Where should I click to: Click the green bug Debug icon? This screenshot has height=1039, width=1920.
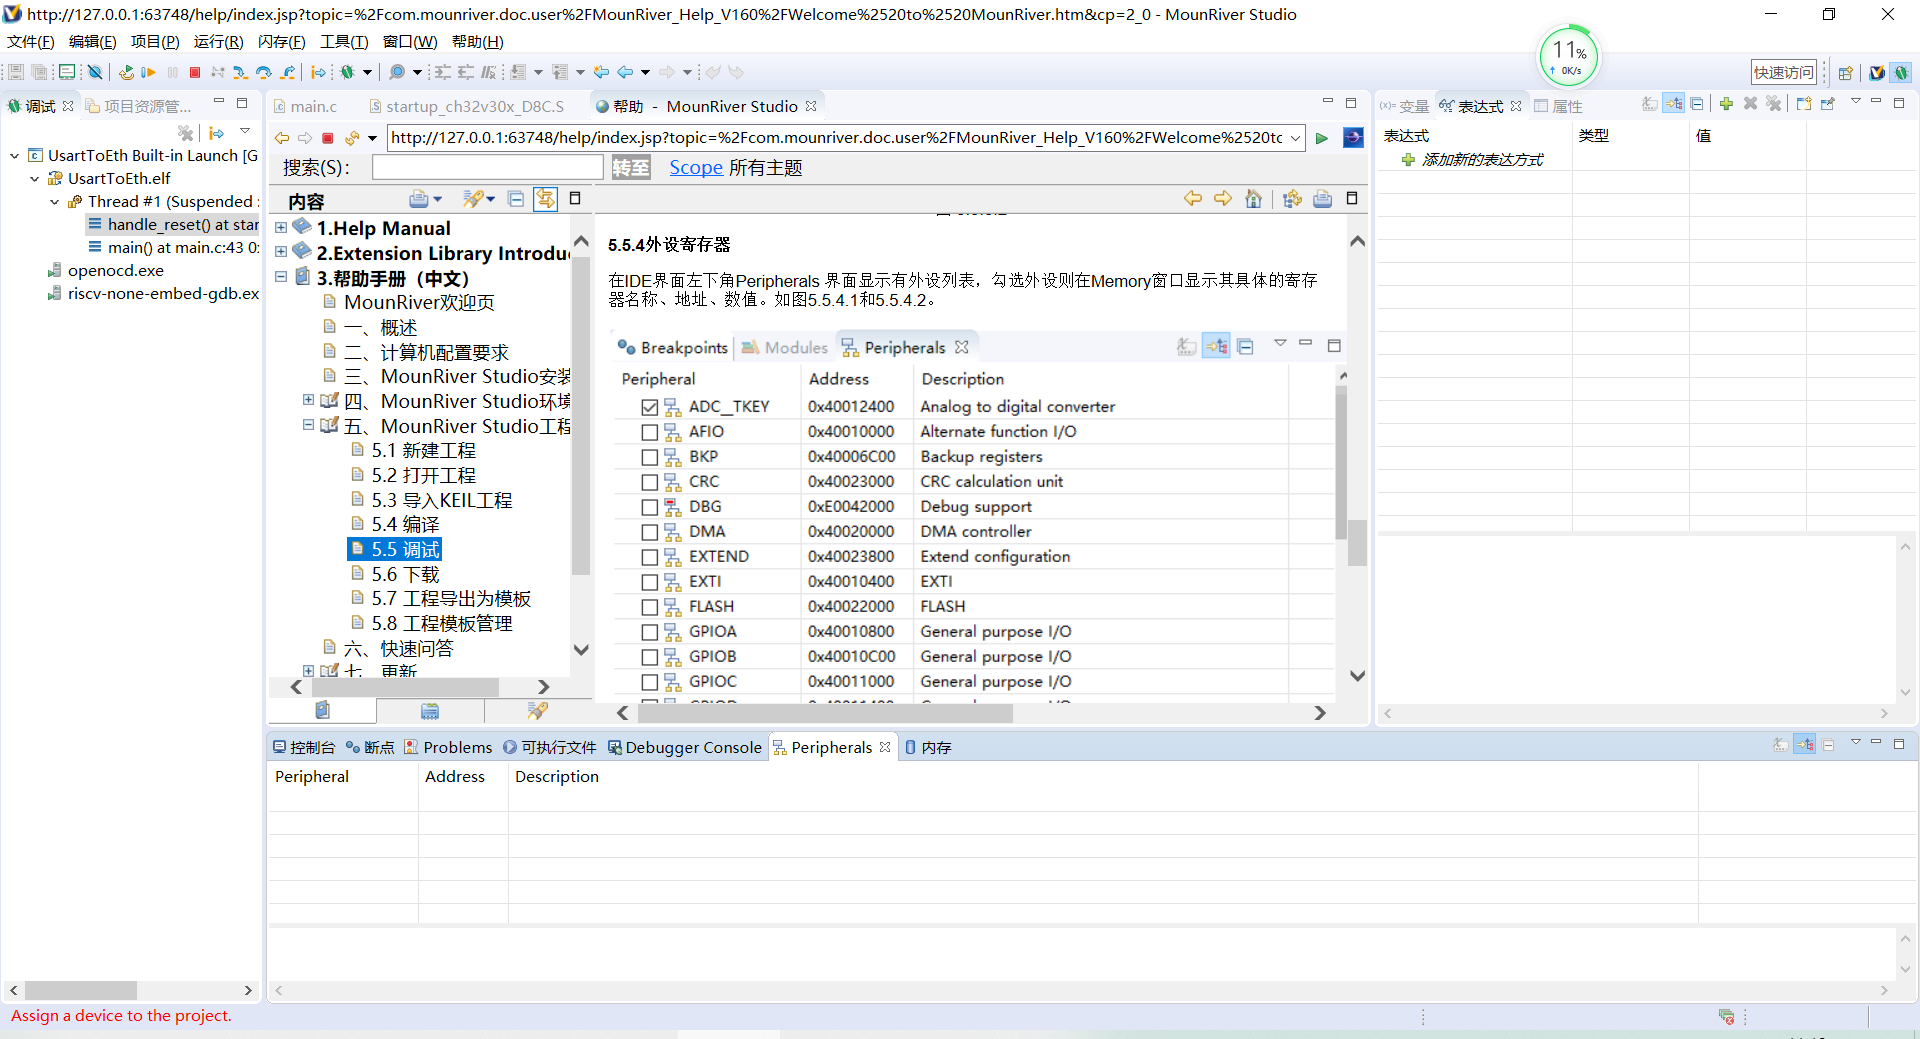pyautogui.click(x=347, y=72)
